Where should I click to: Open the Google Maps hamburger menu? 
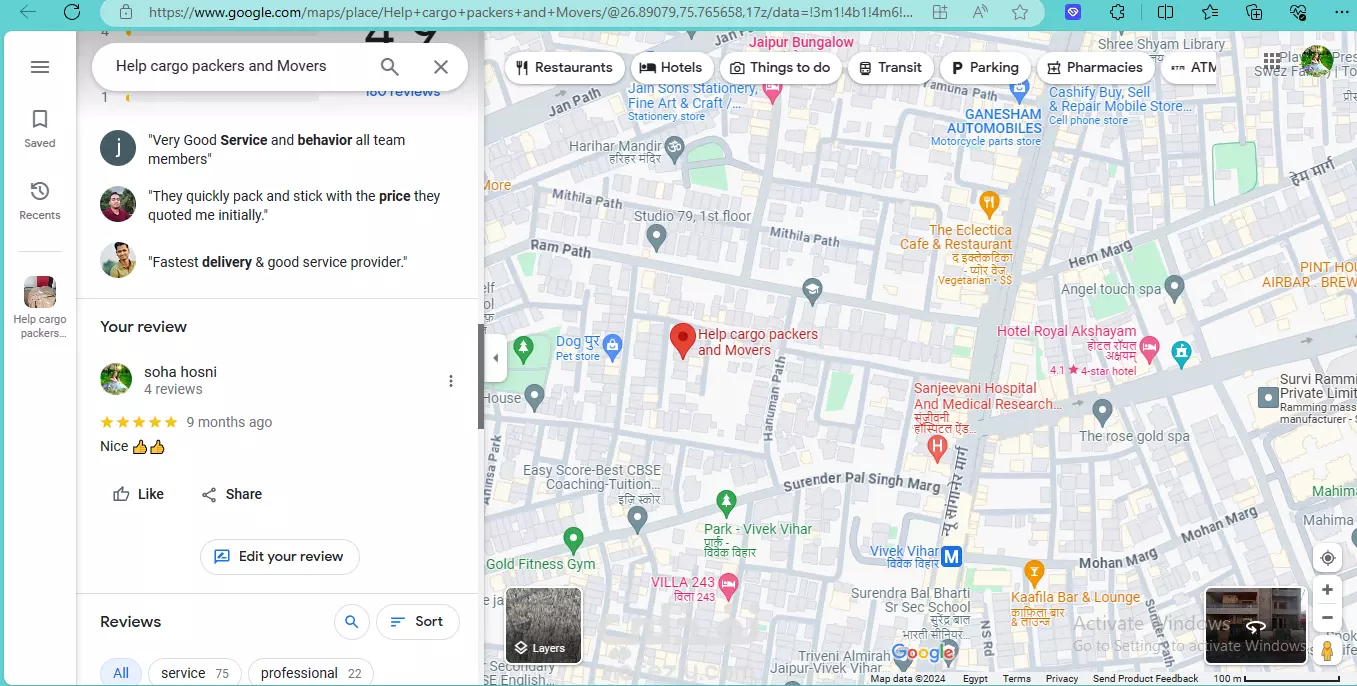click(x=40, y=67)
